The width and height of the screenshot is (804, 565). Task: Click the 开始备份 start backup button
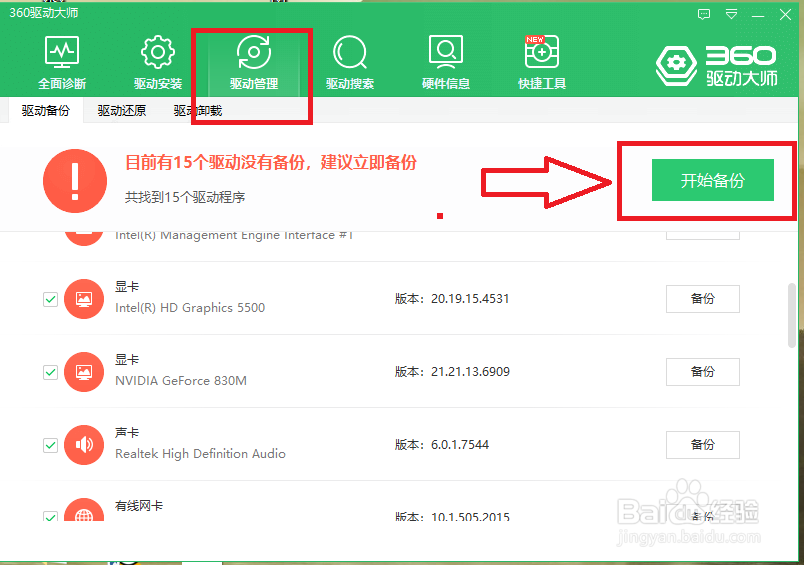(713, 180)
